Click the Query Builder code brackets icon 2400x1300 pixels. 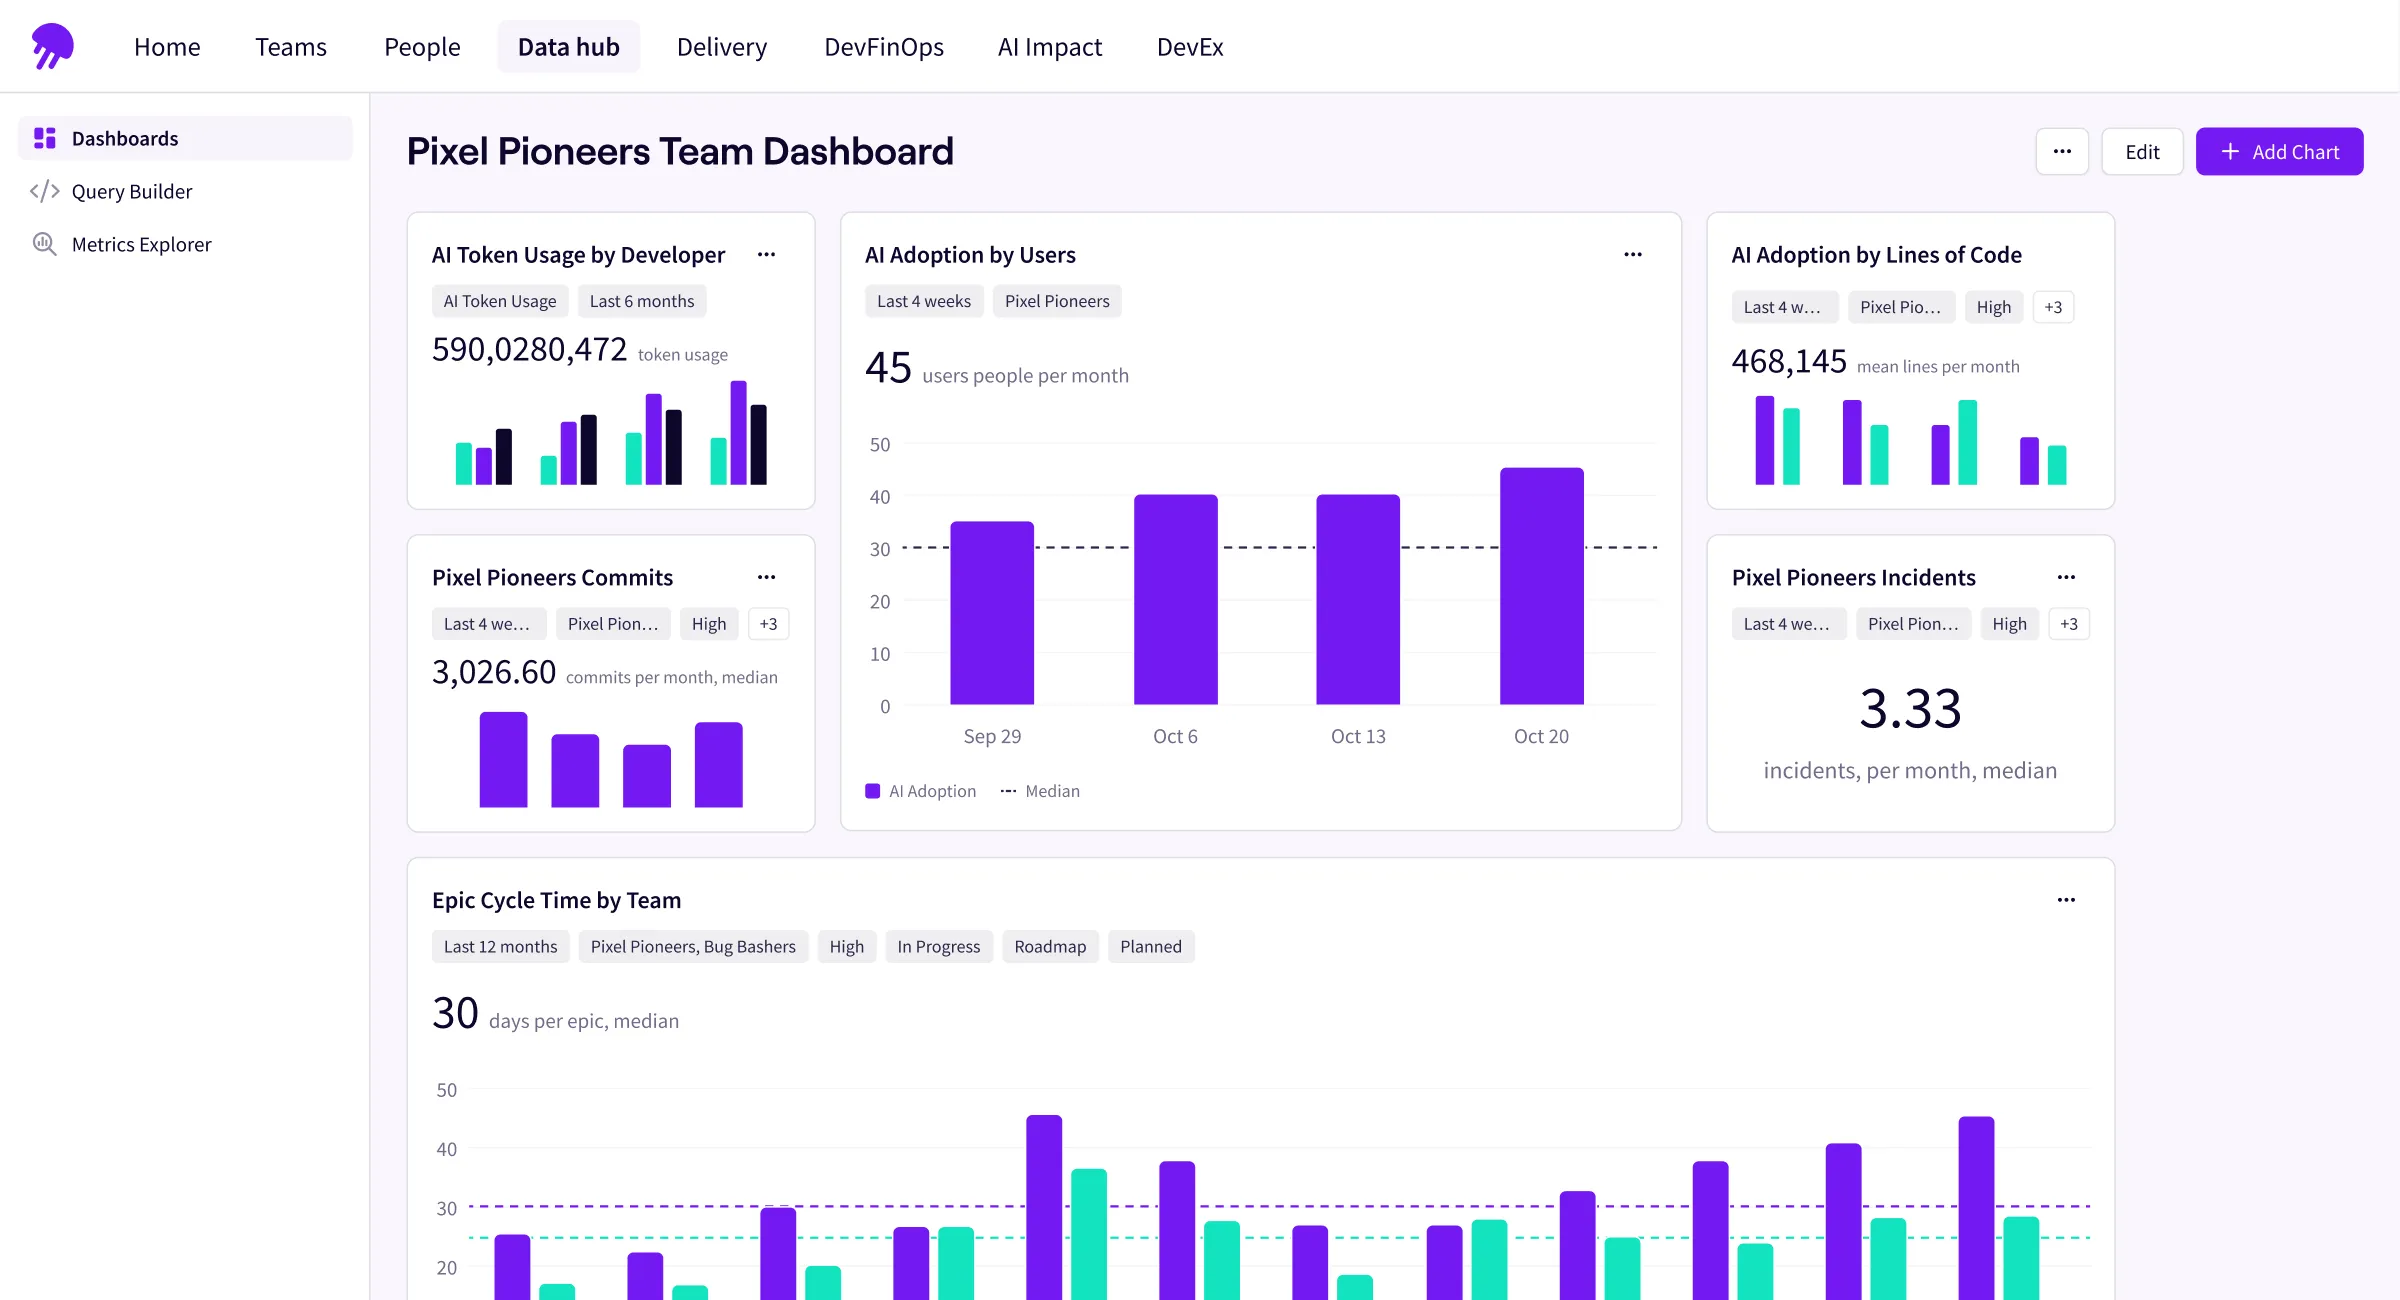[45, 191]
